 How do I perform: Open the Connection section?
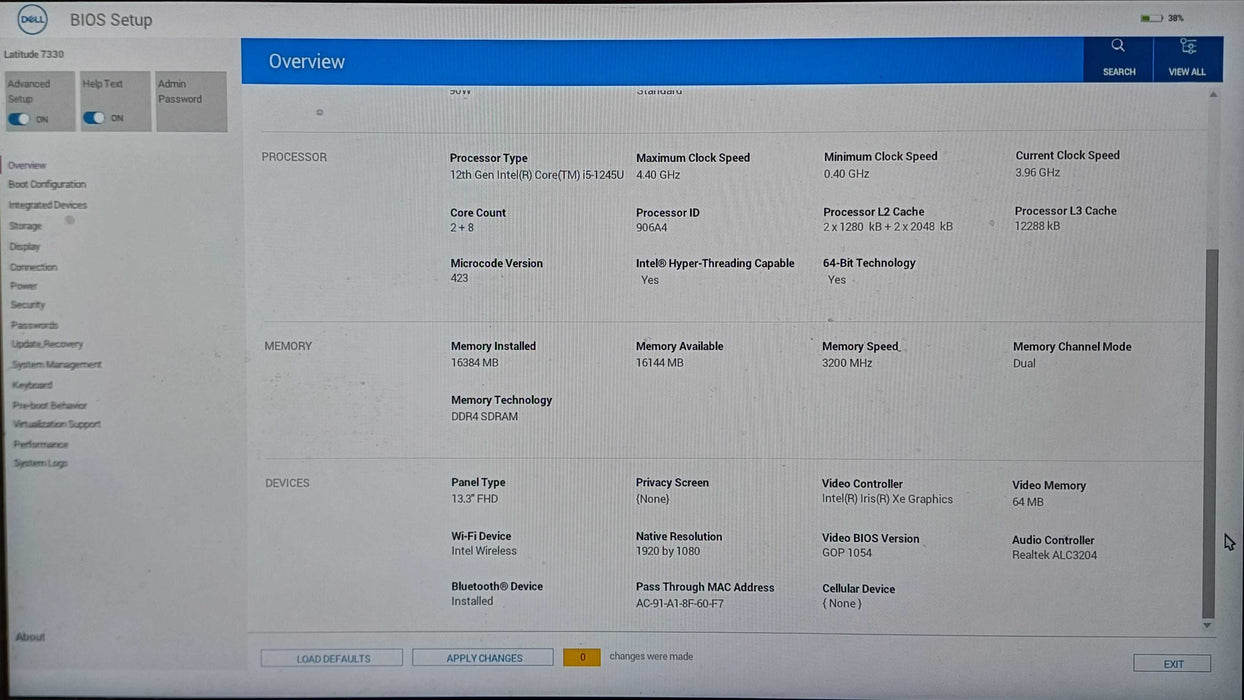[x=33, y=267]
